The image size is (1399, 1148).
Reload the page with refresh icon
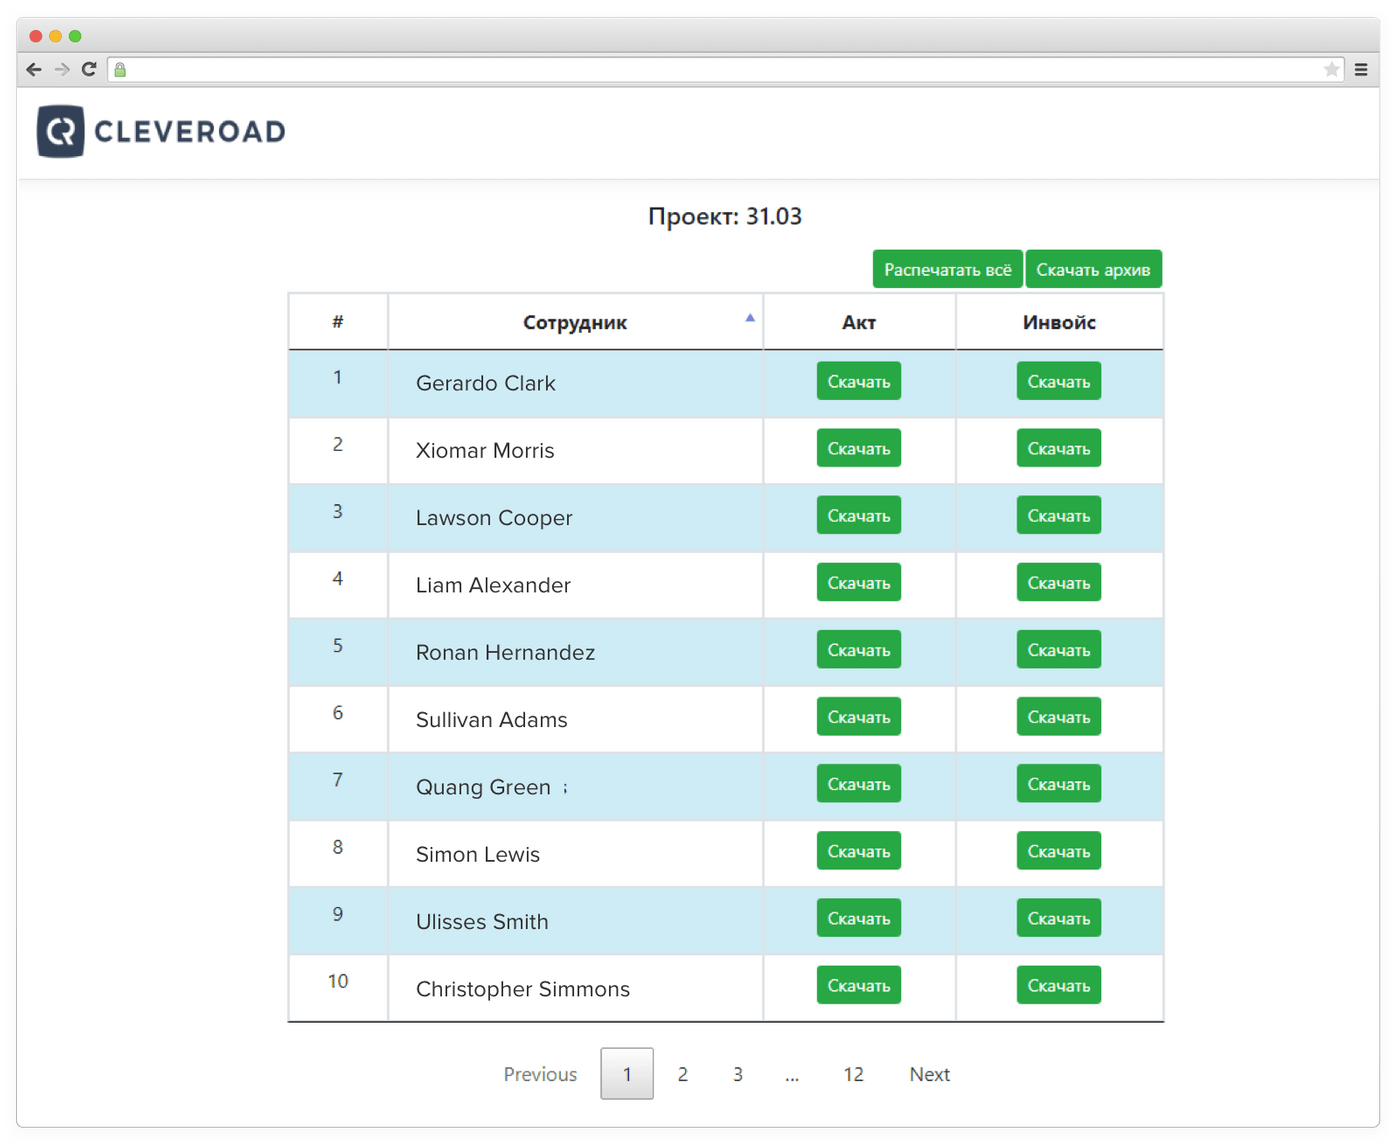pyautogui.click(x=89, y=69)
